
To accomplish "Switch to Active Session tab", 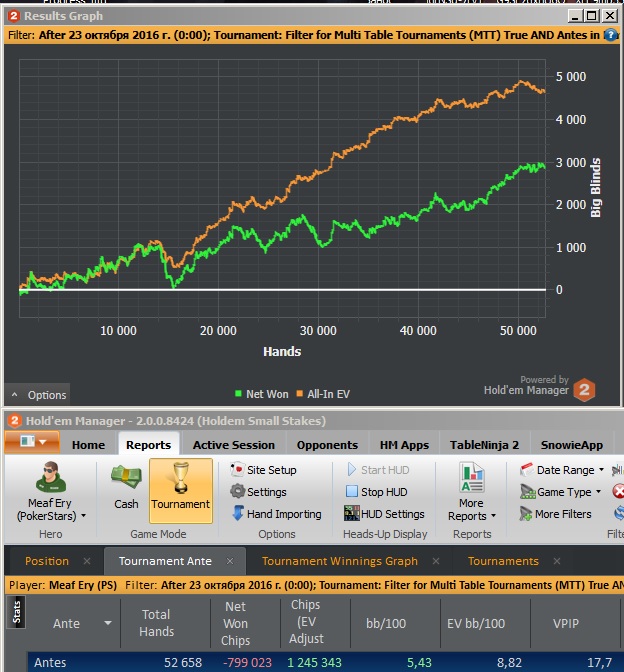I will tap(234, 445).
